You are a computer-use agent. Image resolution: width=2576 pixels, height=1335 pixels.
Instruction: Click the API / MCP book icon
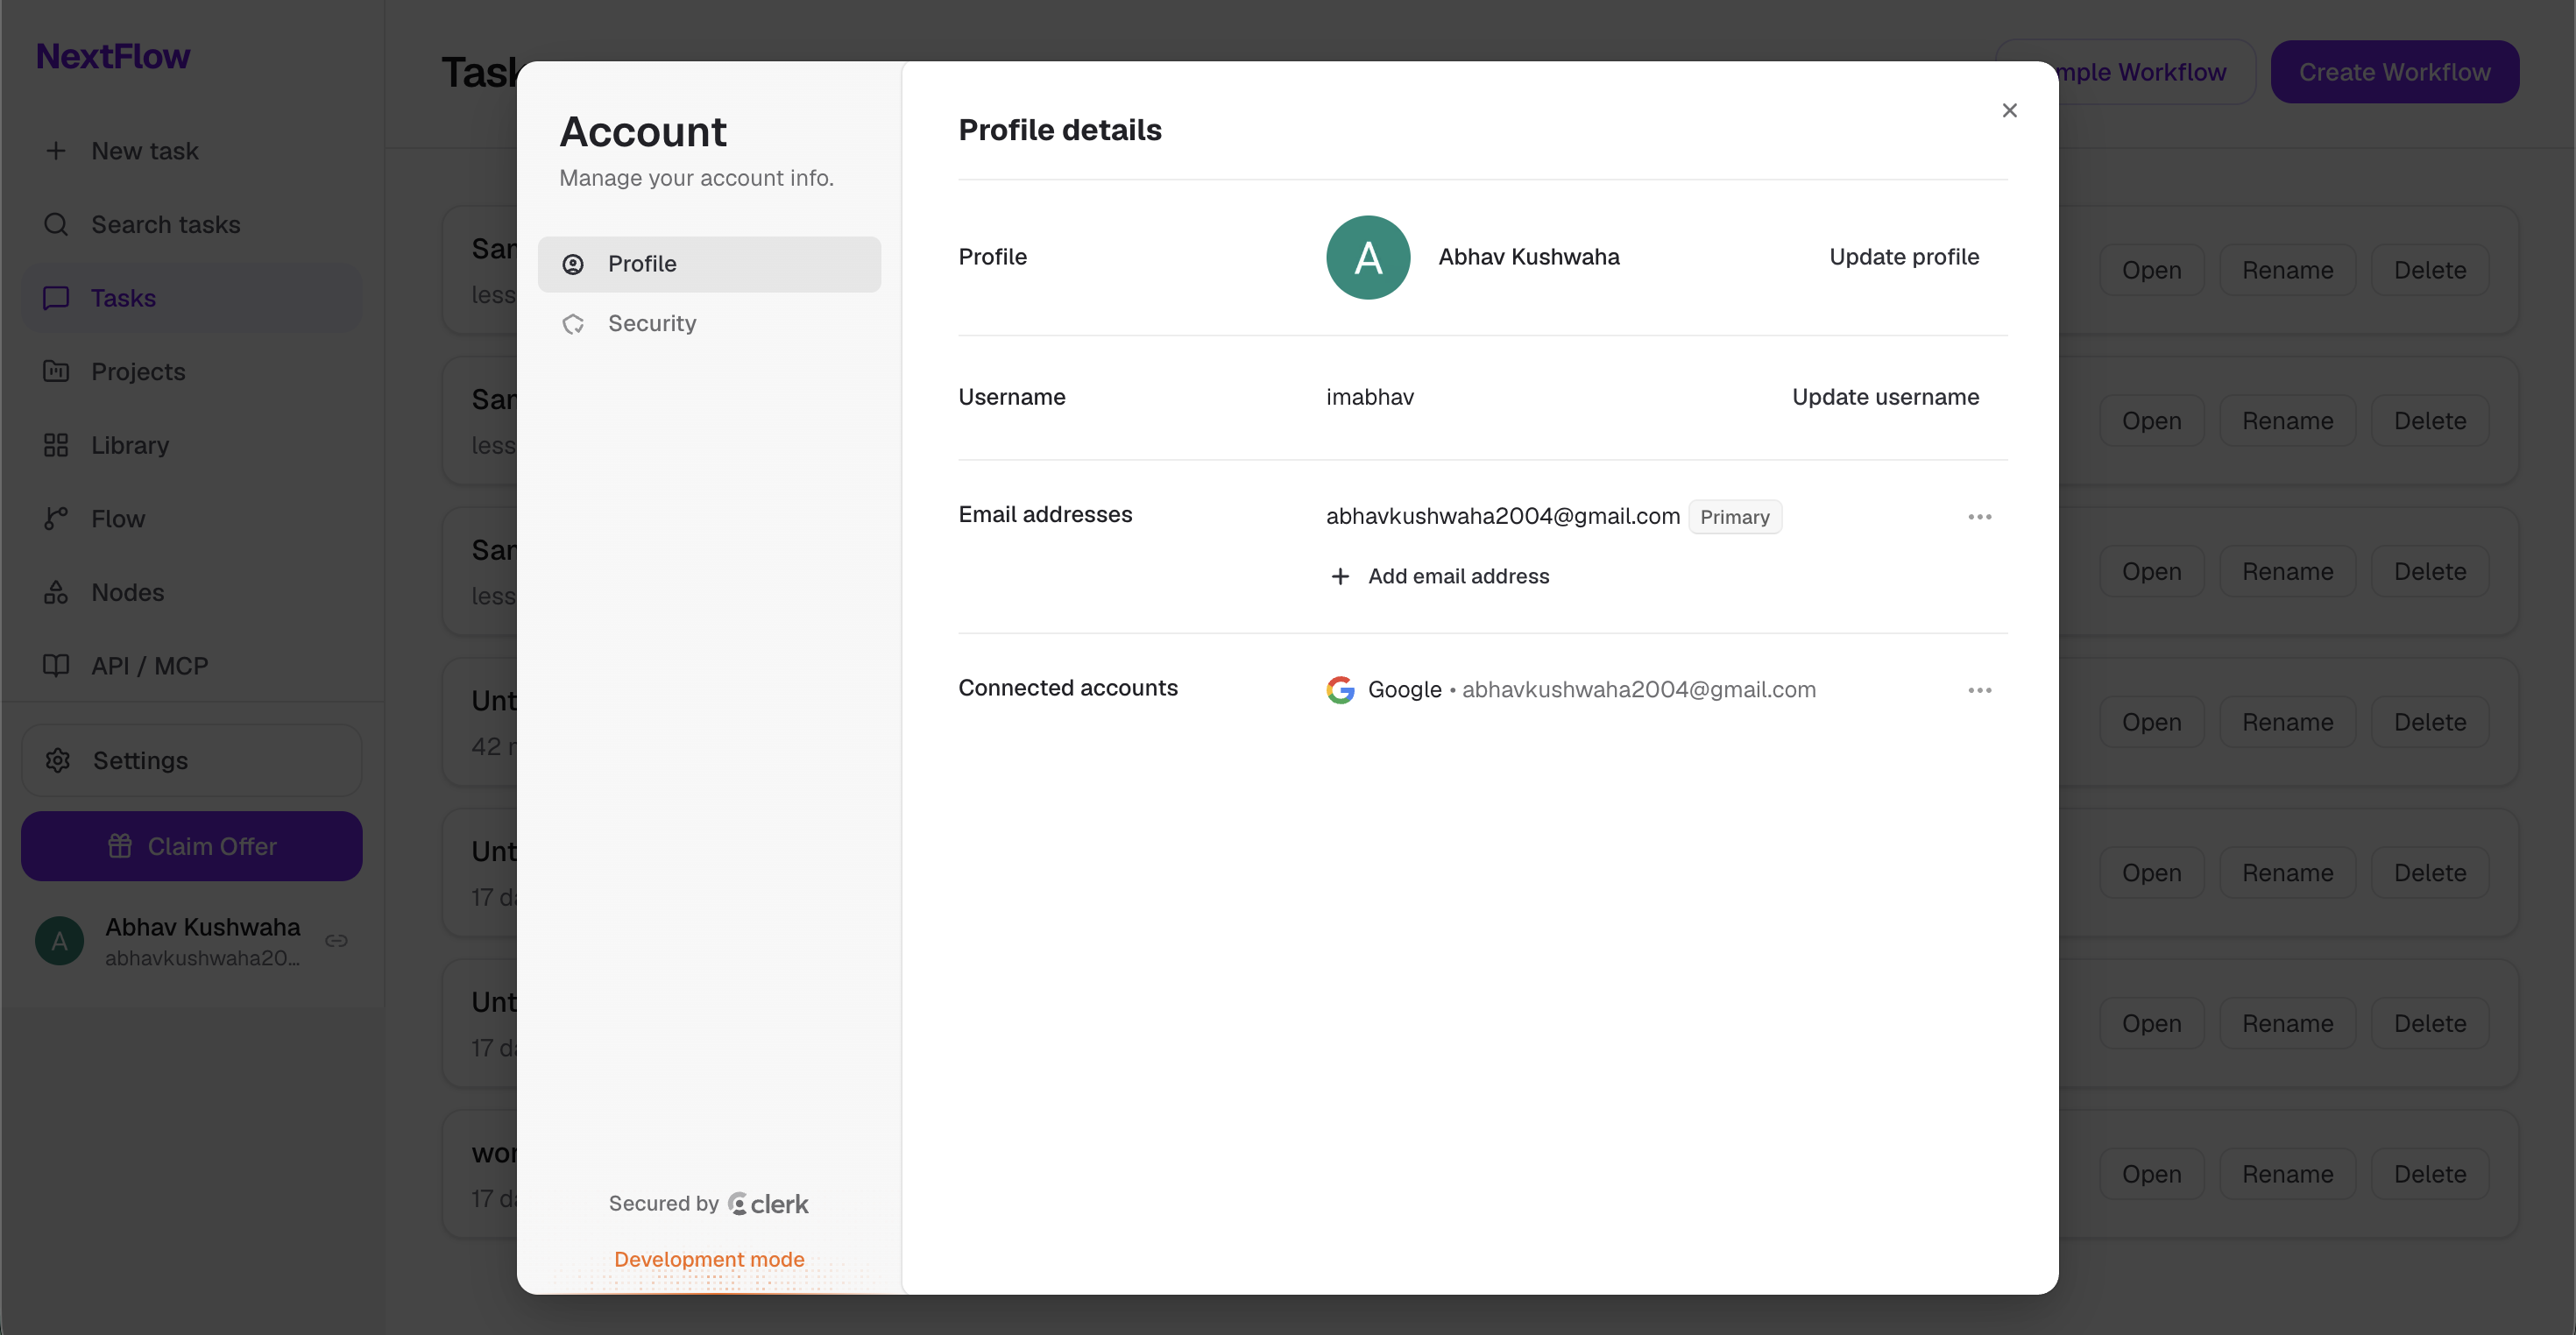tap(56, 665)
